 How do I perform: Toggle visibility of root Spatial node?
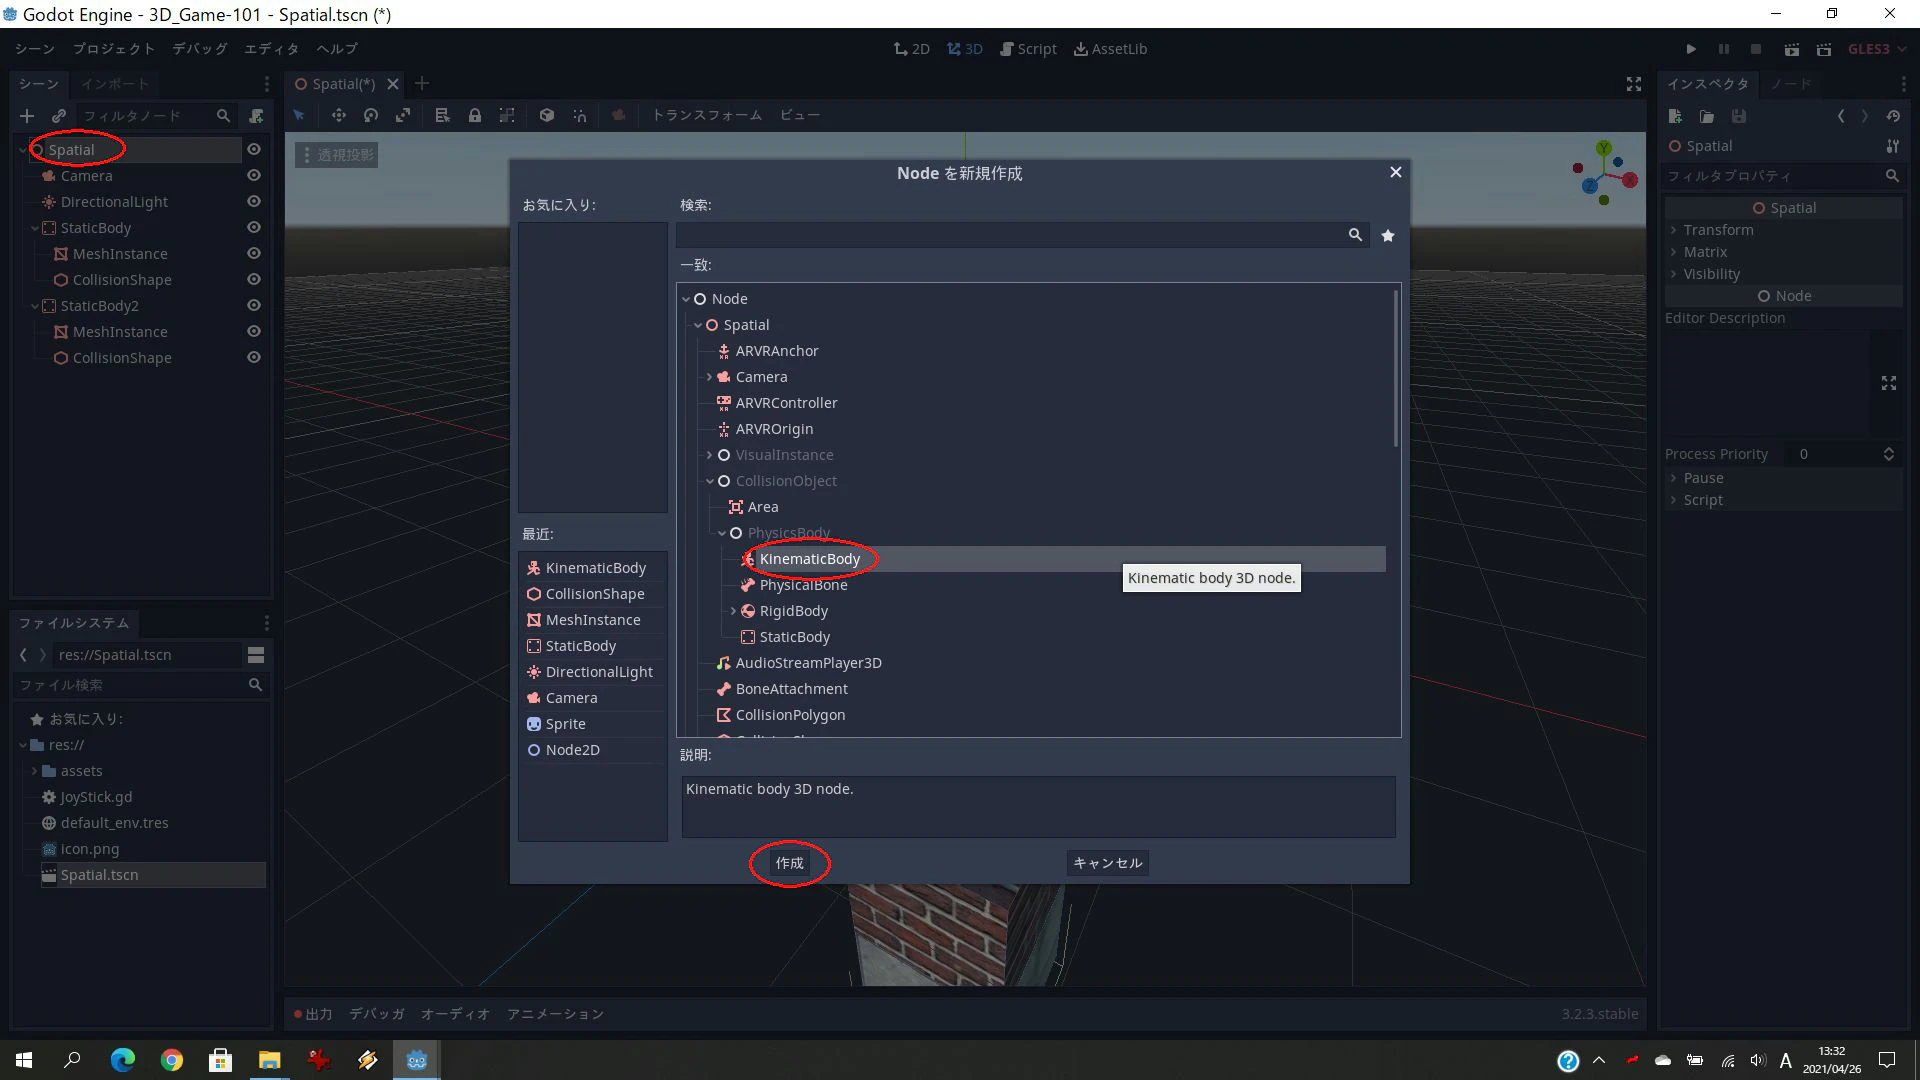[254, 149]
